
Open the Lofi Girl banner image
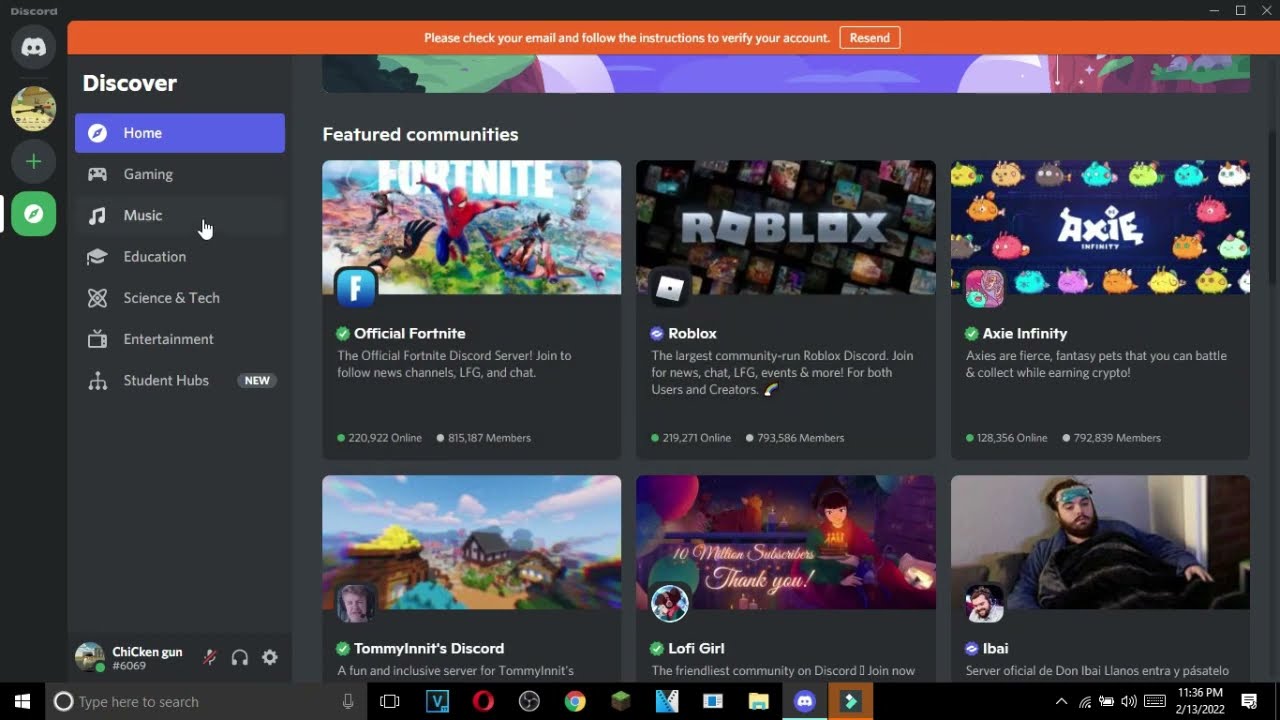[x=786, y=542]
